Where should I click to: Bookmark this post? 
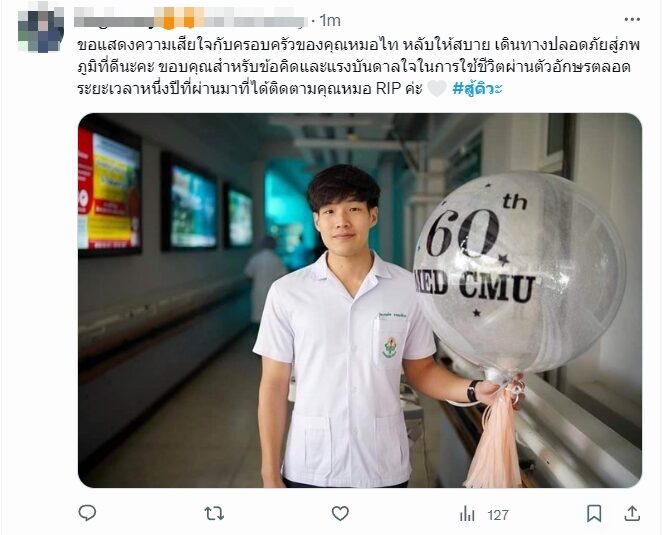(594, 513)
